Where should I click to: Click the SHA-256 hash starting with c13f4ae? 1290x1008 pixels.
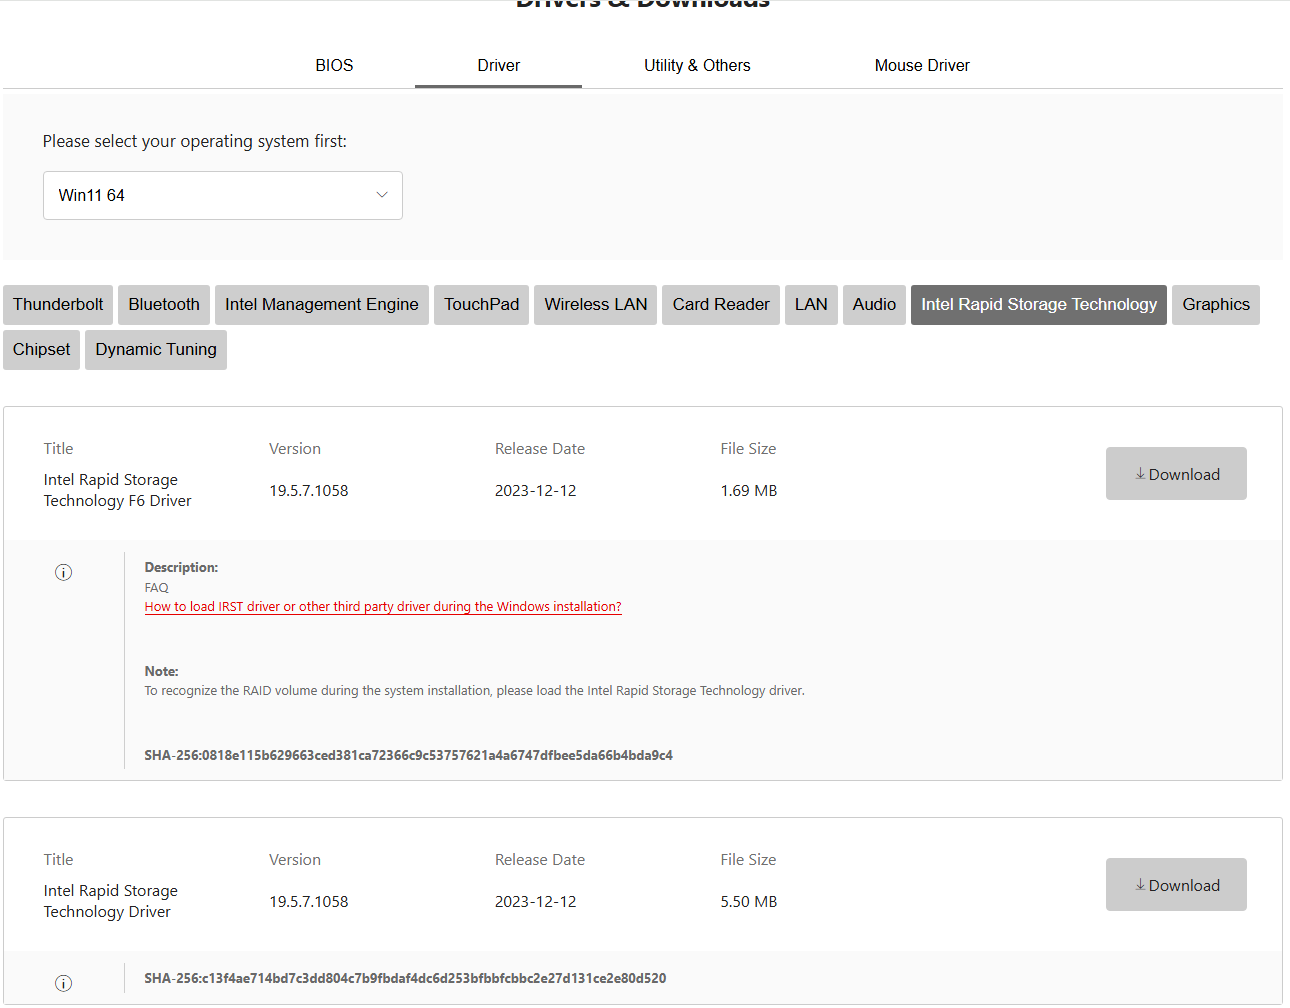(x=405, y=979)
